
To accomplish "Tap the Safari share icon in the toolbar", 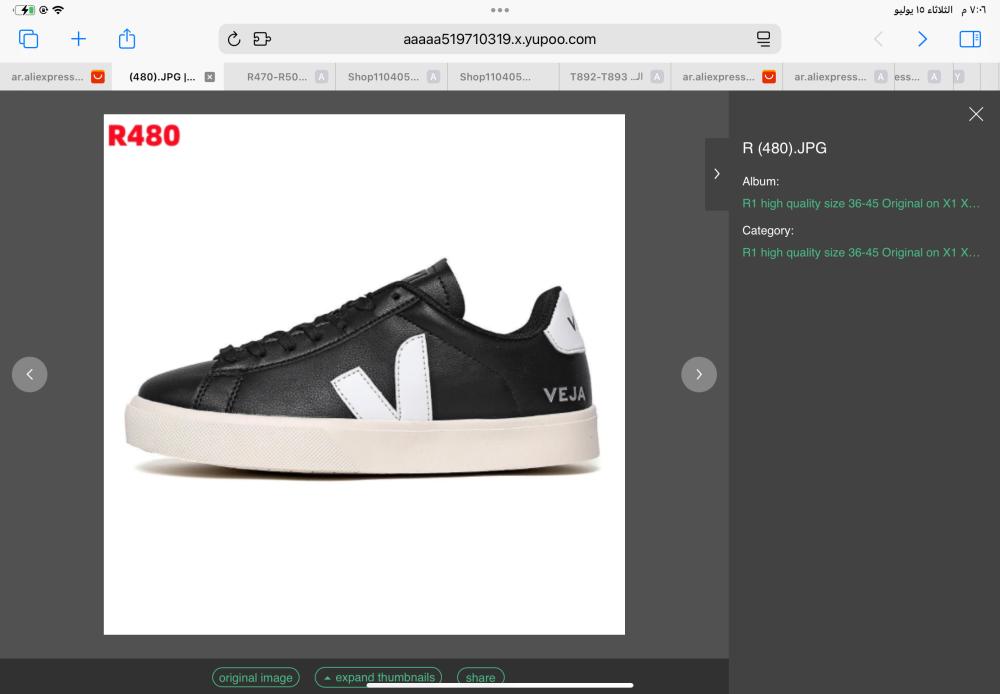I will point(127,38).
